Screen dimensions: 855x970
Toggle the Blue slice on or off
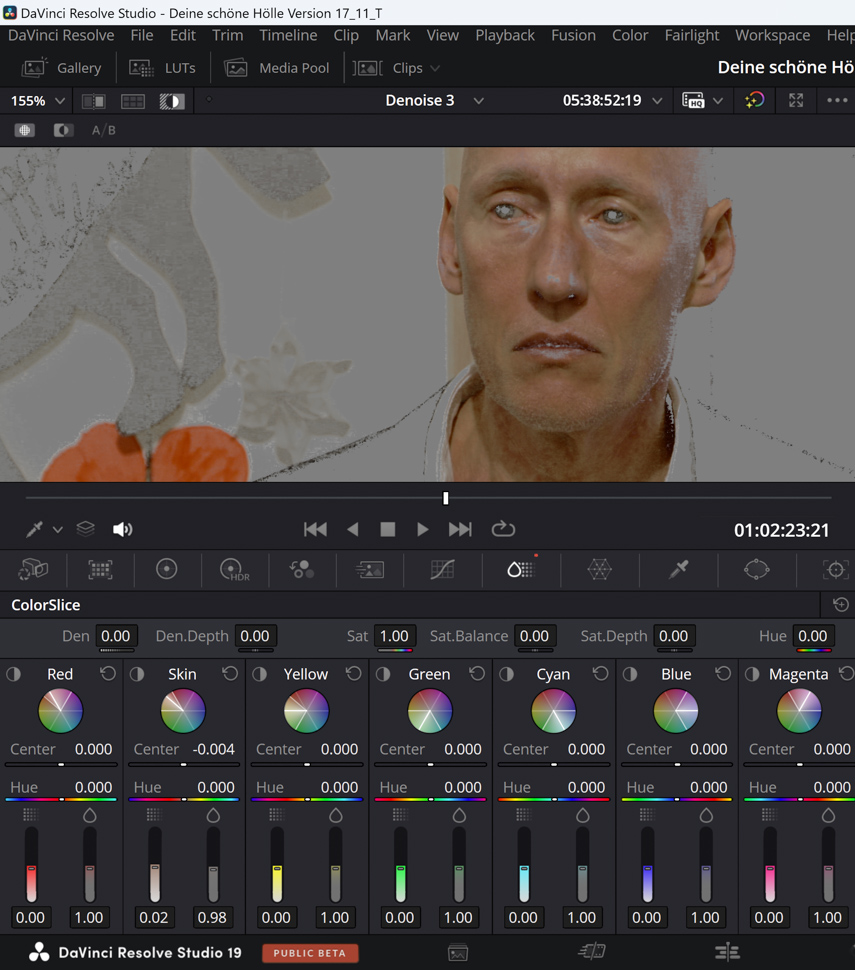point(630,674)
